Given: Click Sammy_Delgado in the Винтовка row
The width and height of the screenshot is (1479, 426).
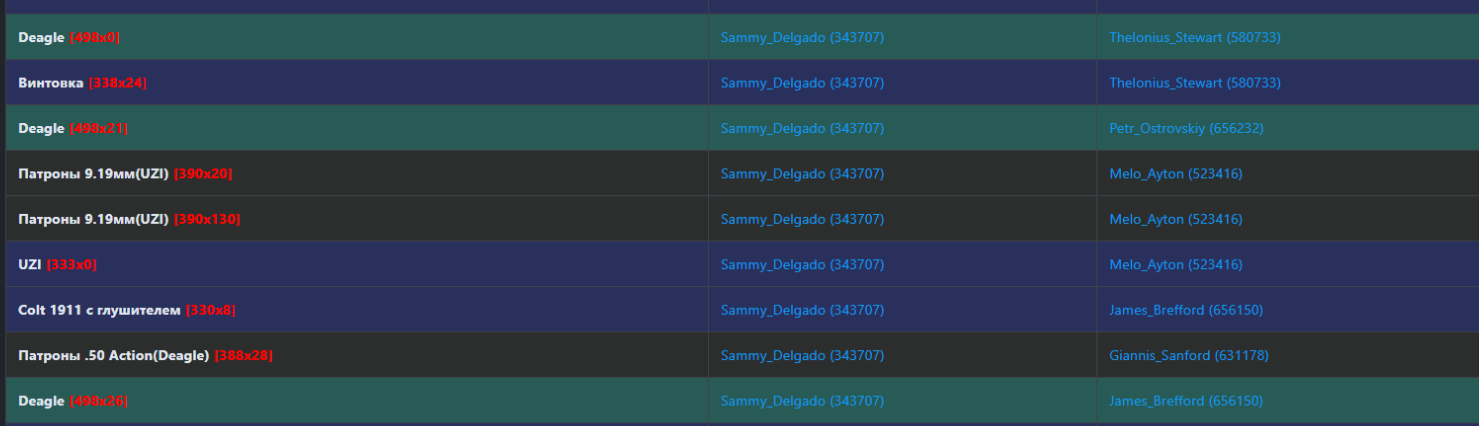Looking at the screenshot, I should 802,83.
